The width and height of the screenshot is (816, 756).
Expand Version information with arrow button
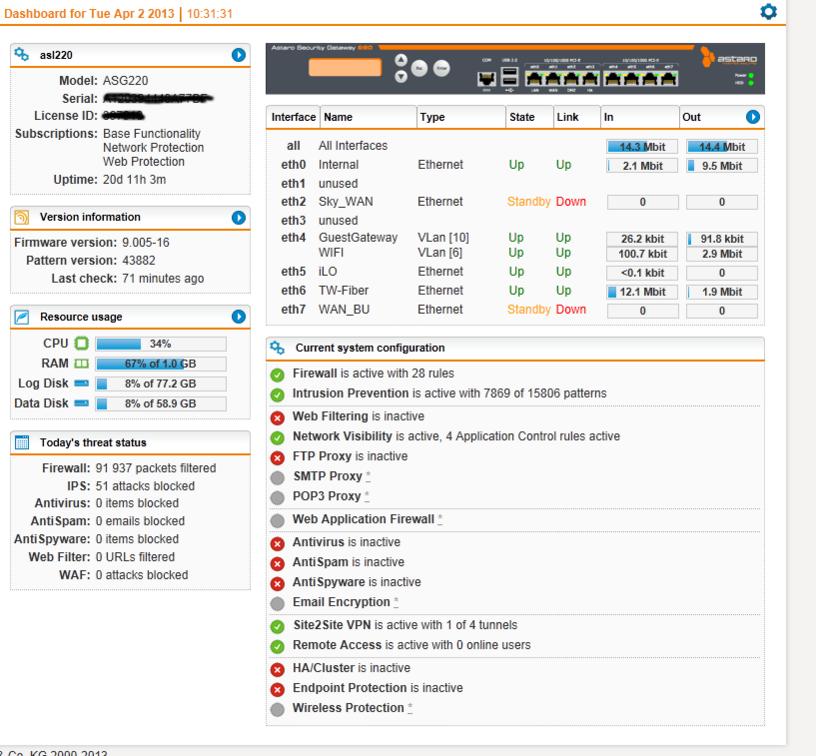[238, 217]
